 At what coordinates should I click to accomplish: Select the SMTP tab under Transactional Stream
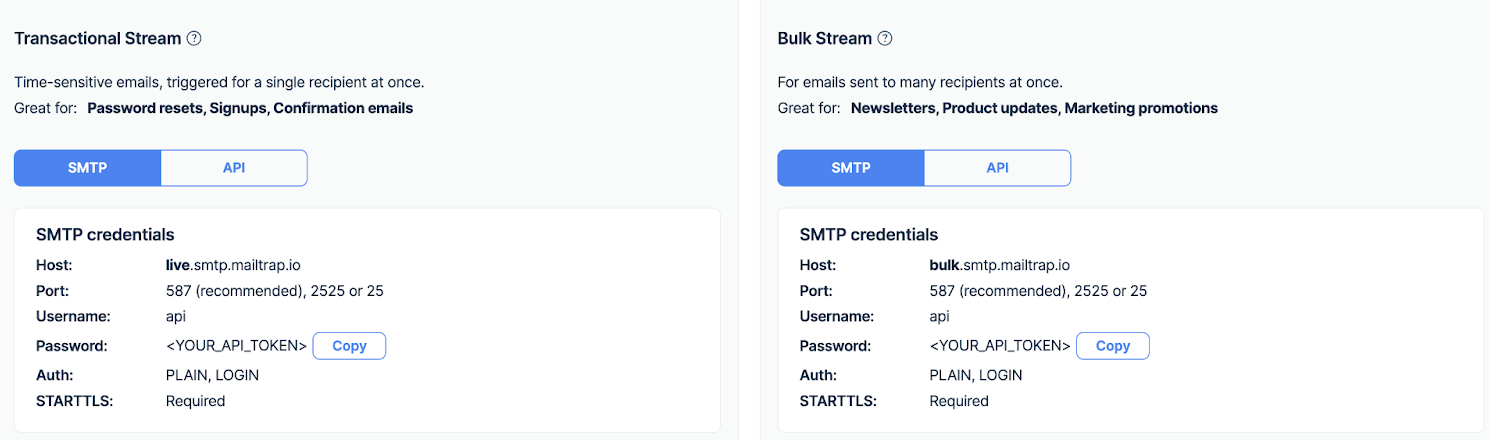pos(87,168)
